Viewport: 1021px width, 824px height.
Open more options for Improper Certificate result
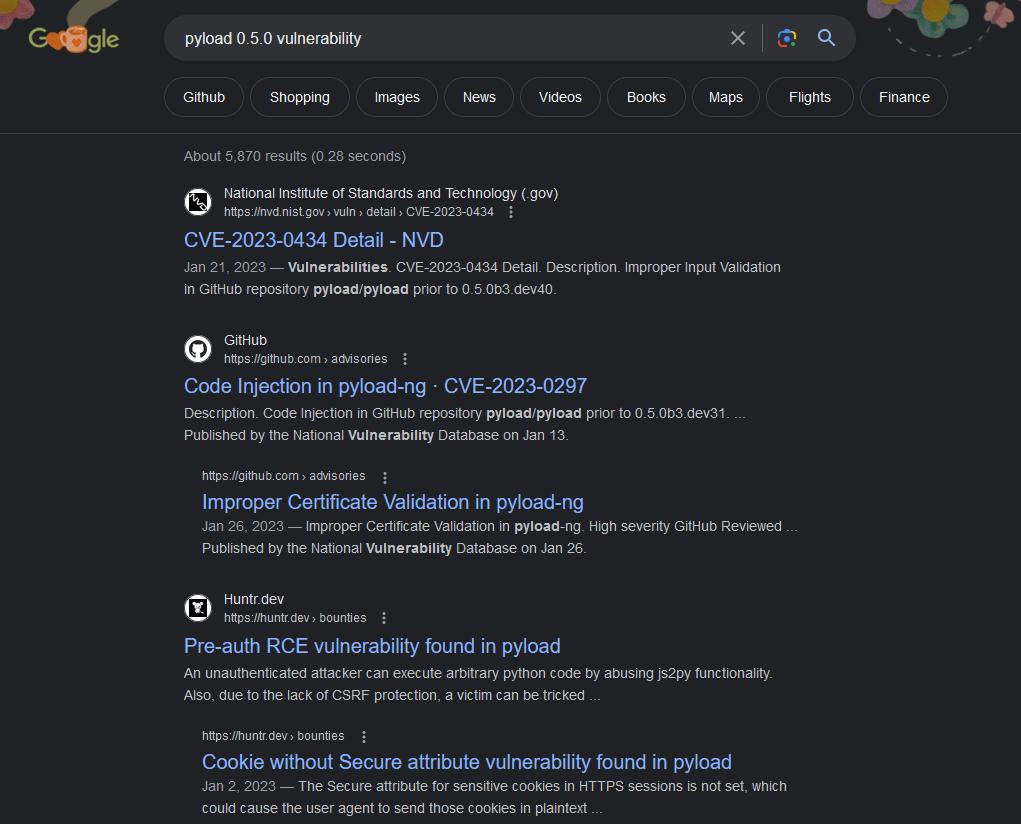(x=385, y=477)
